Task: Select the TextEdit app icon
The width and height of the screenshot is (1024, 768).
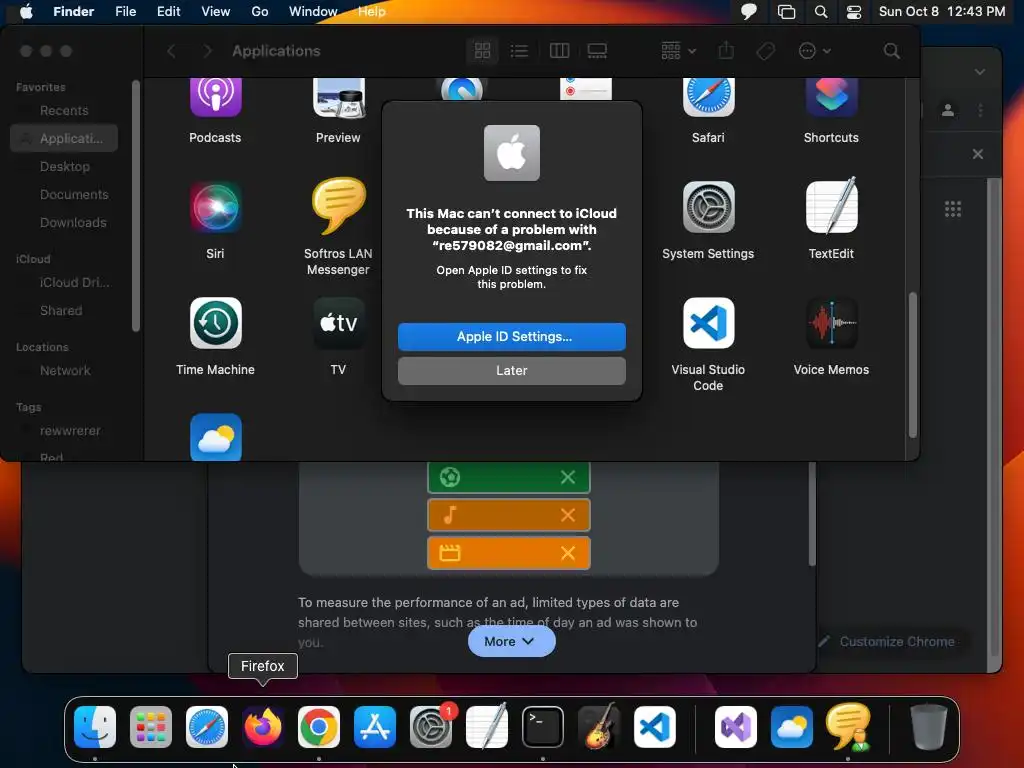Action: (x=831, y=206)
